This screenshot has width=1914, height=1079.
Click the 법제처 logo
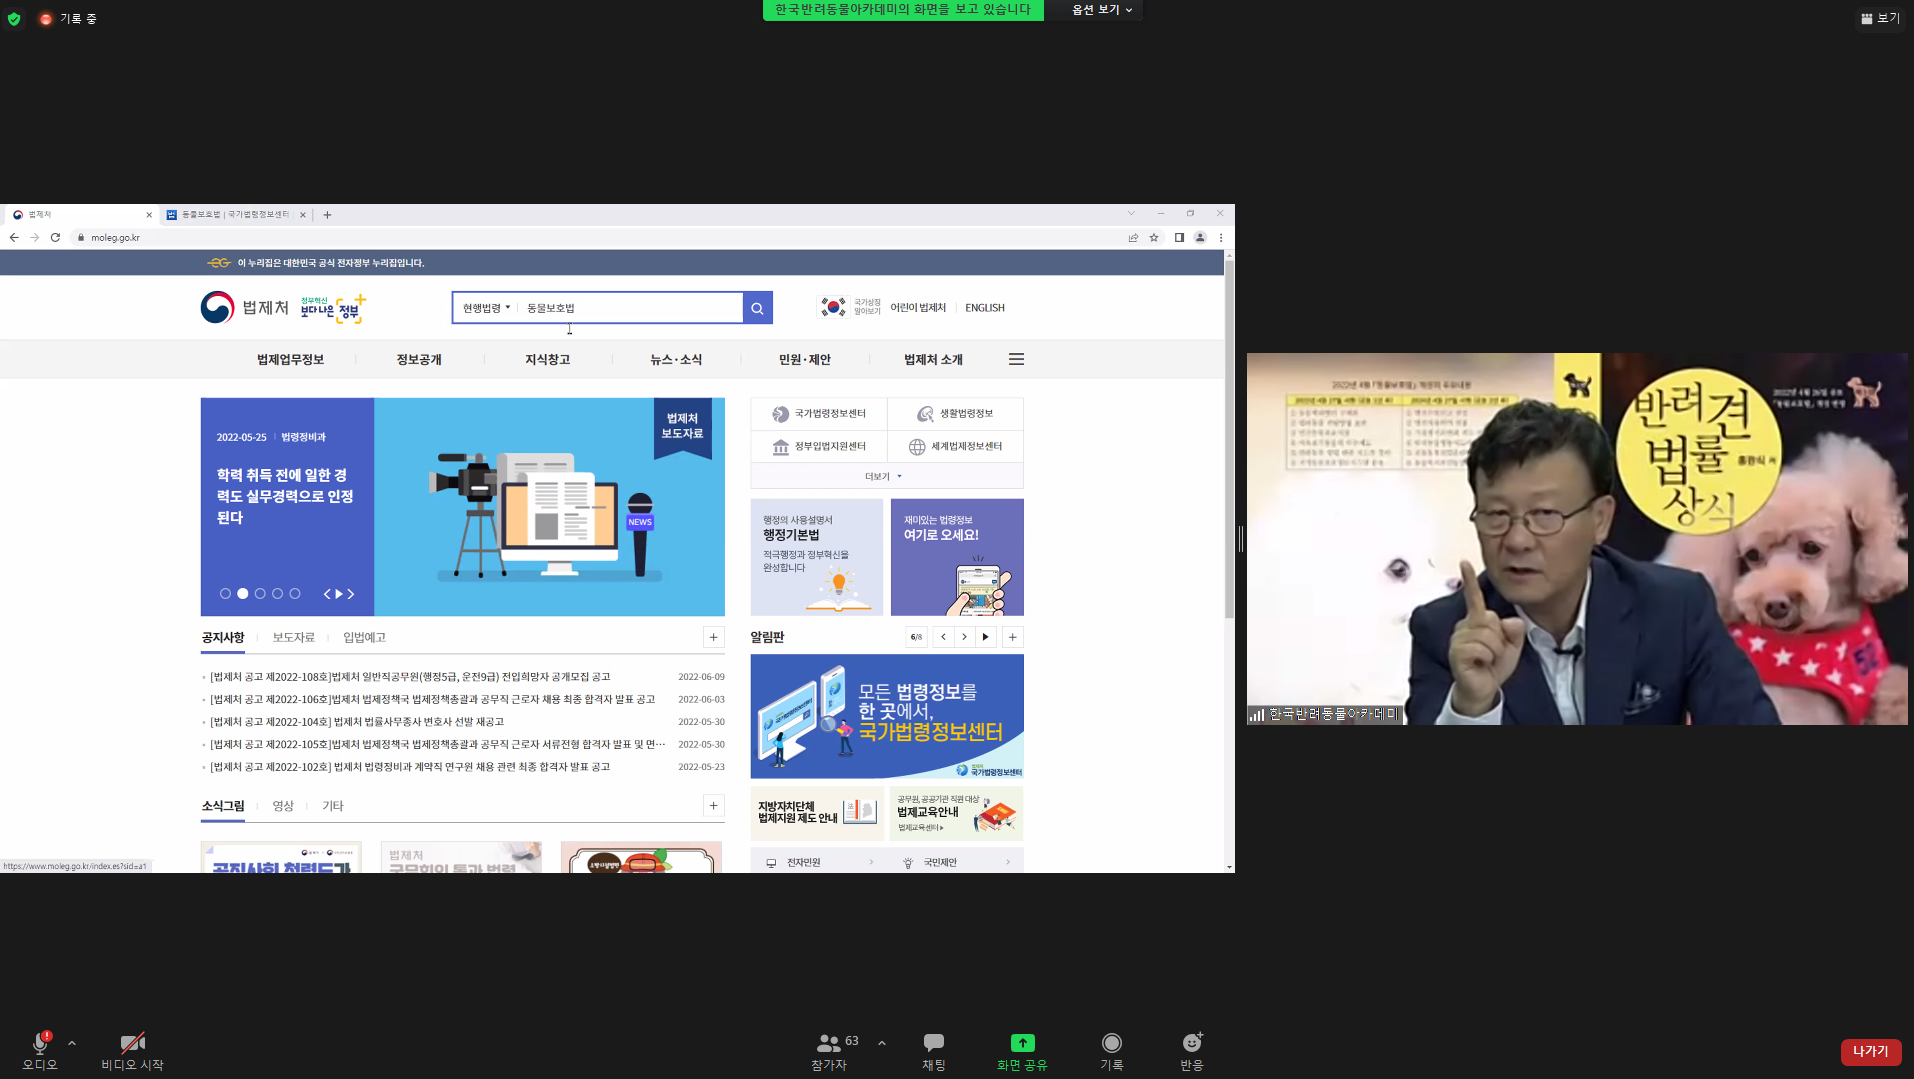[245, 307]
